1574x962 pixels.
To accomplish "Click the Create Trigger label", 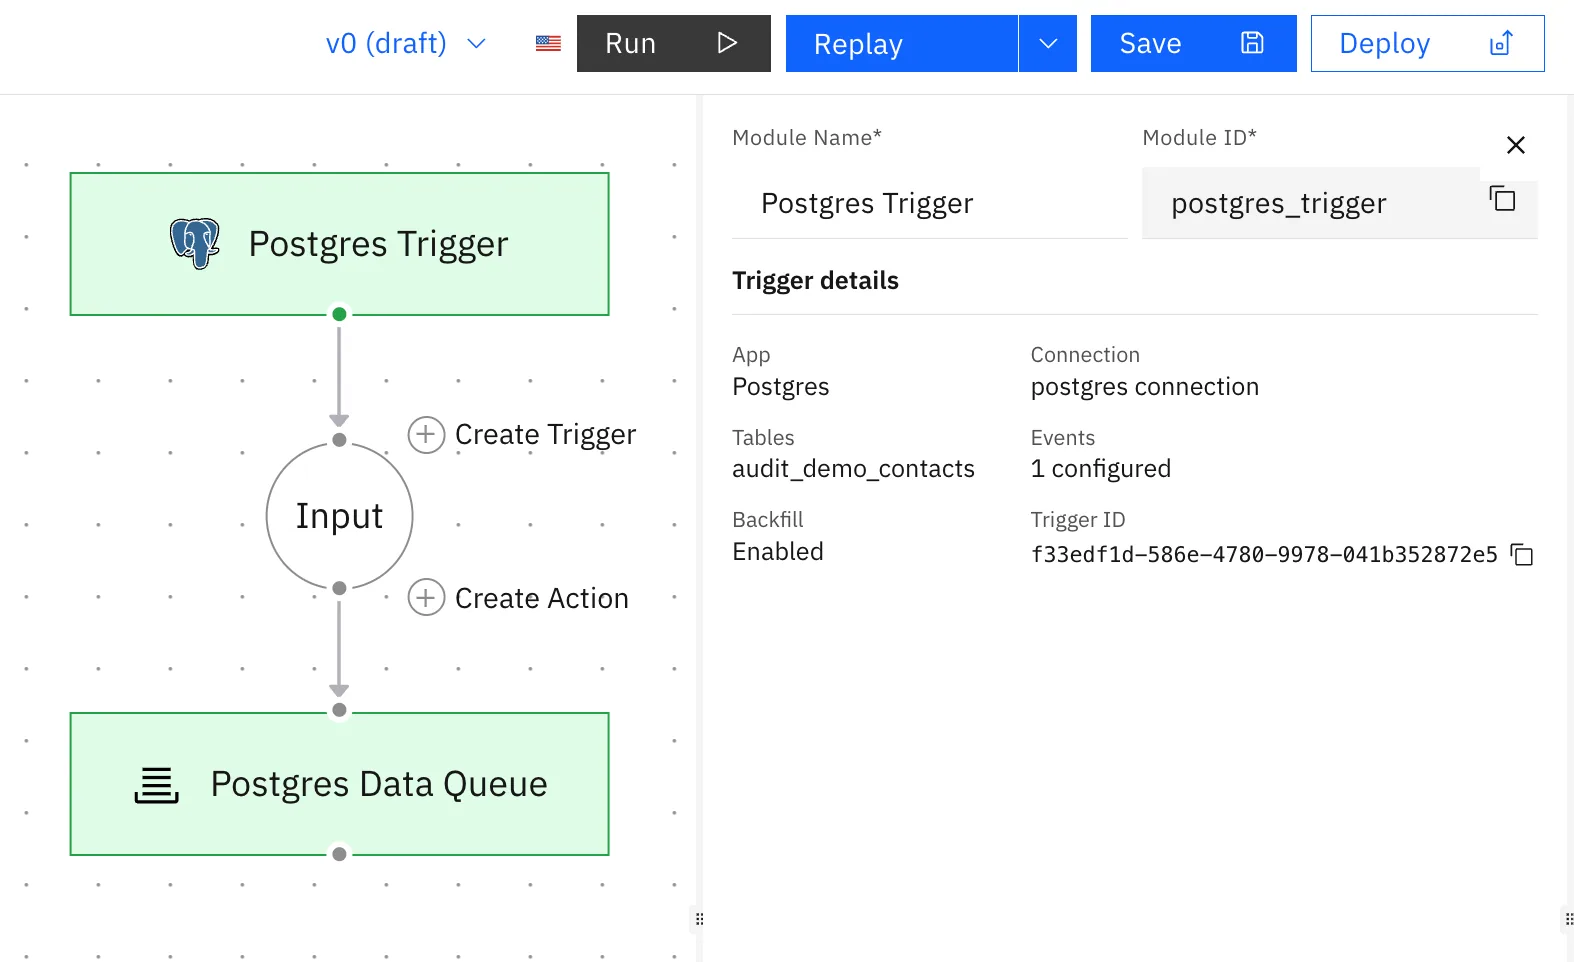I will click(x=545, y=434).
